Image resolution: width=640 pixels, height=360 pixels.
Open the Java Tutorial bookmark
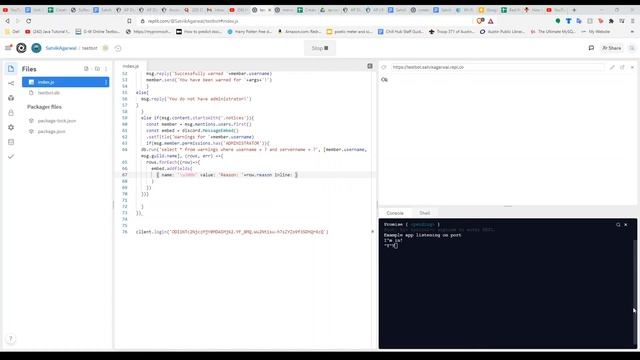[47, 31]
